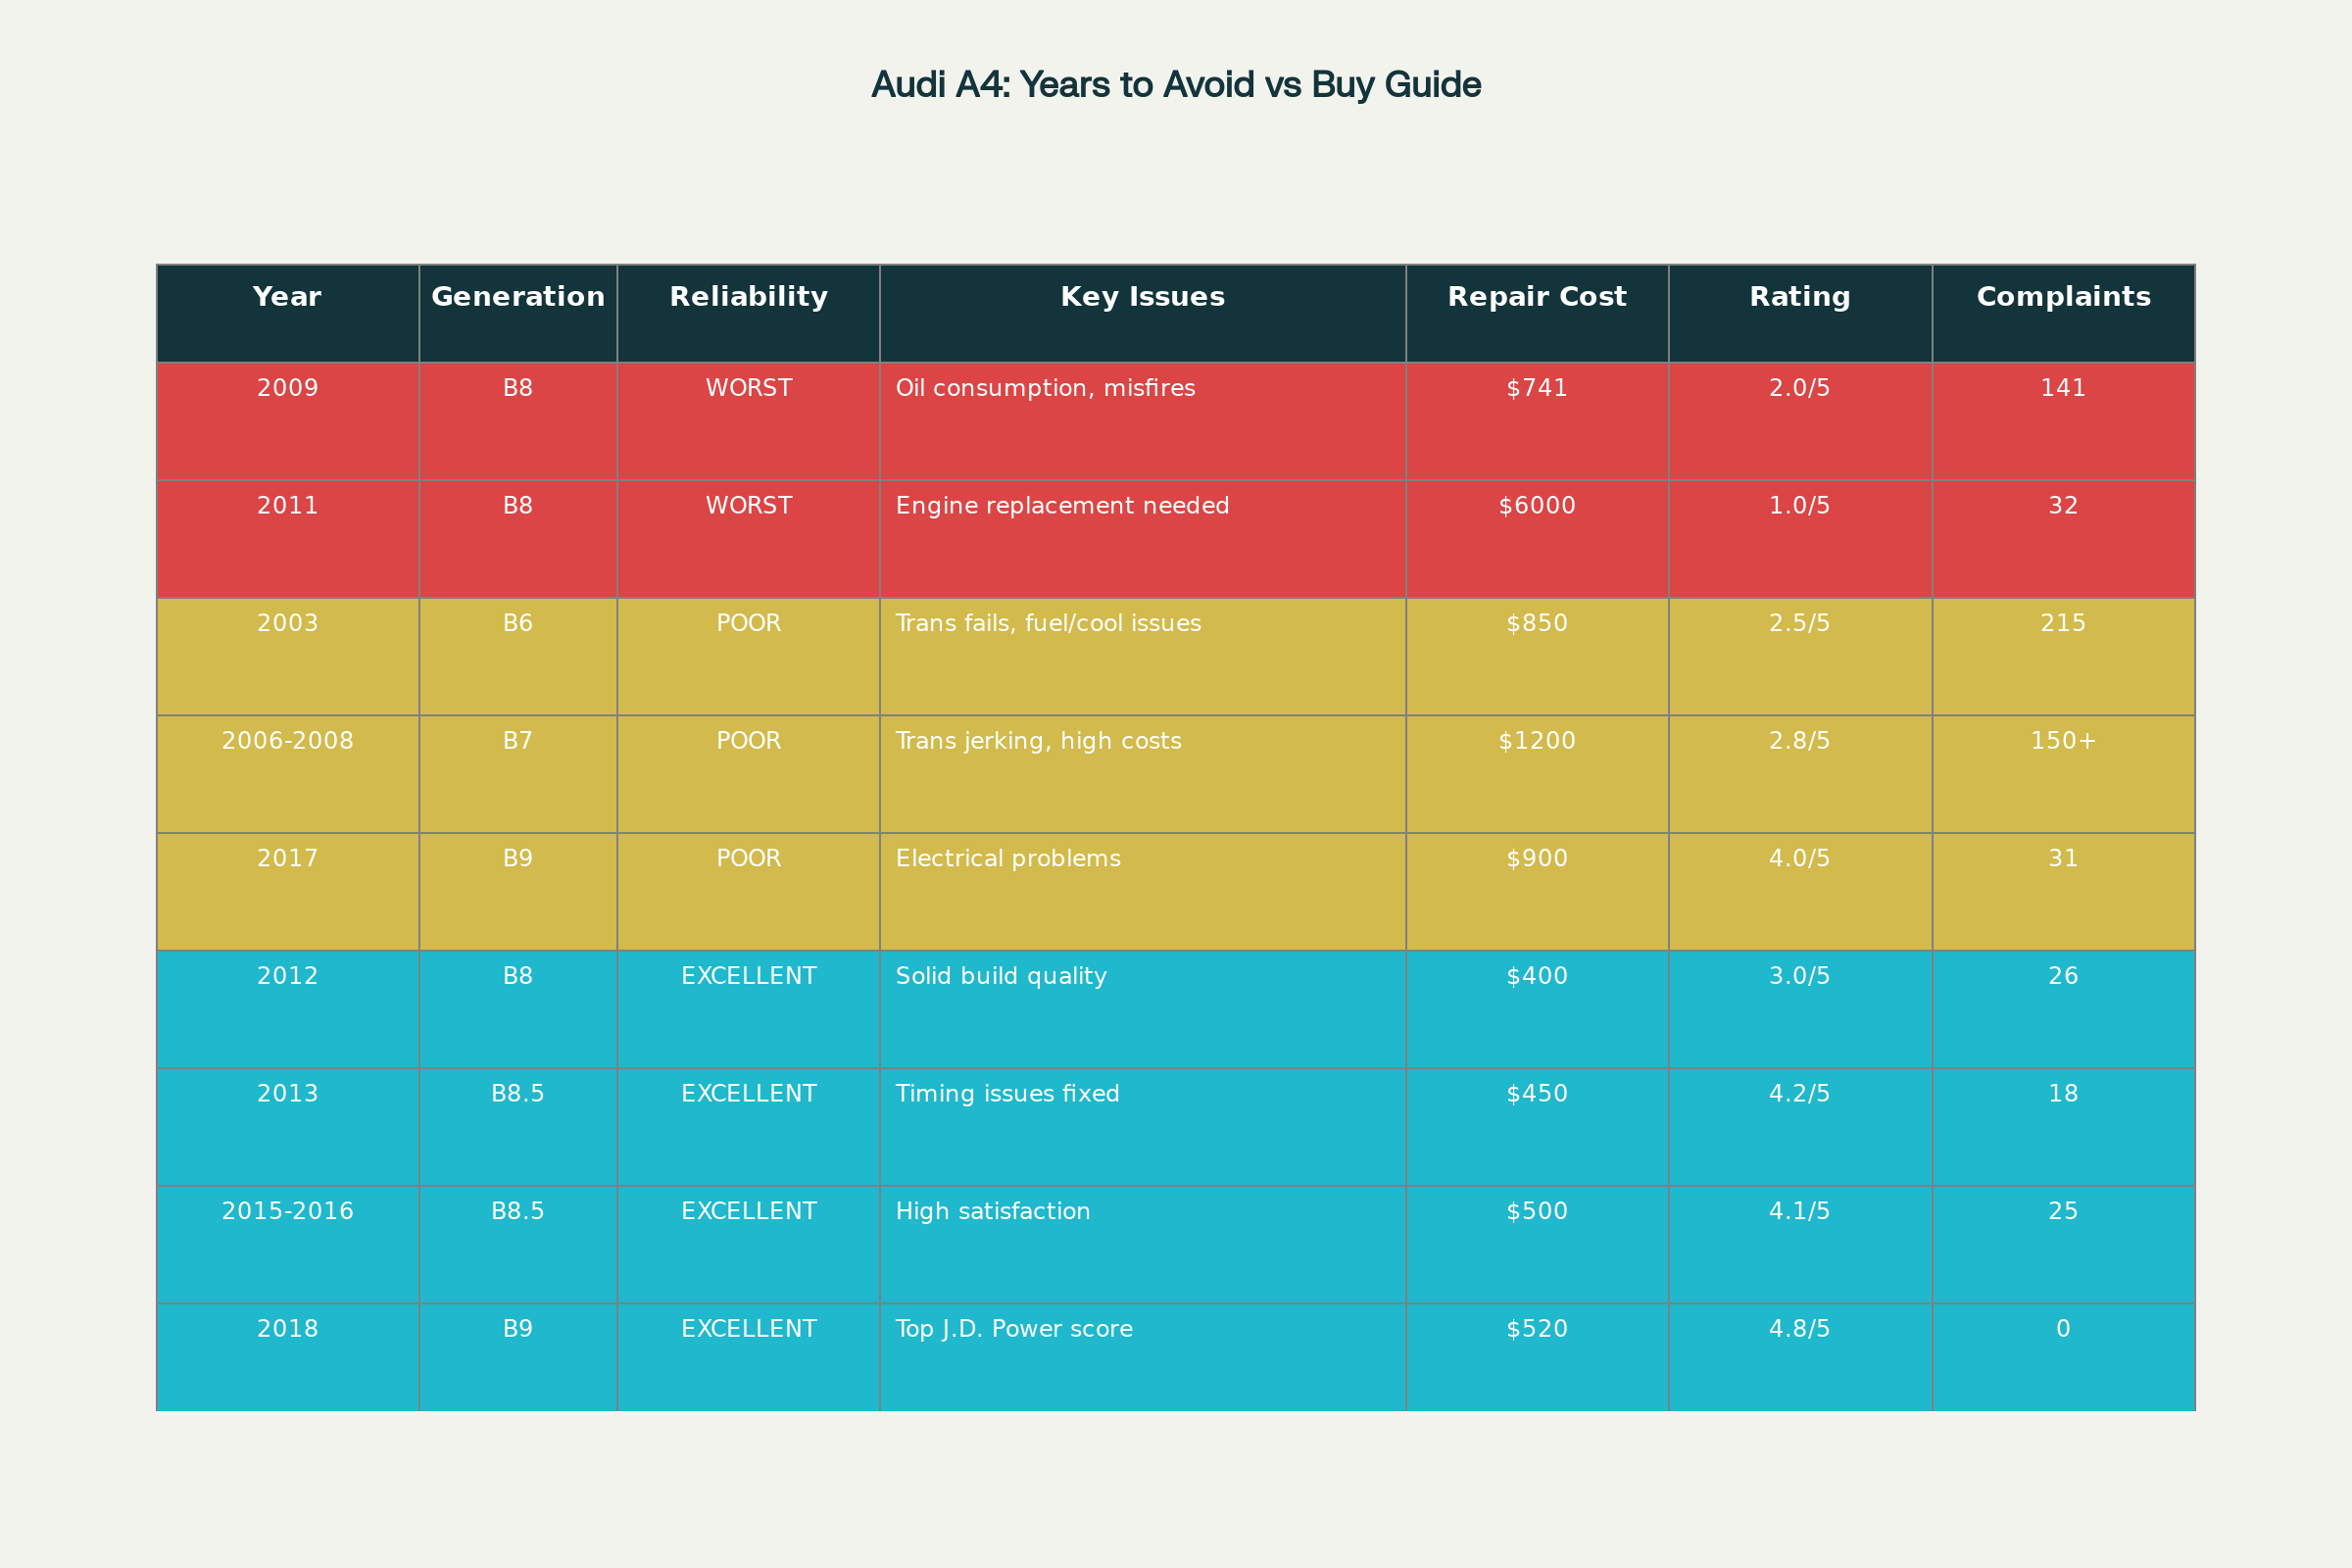Click the '4.2/5' rating
This screenshot has height=1568, width=2352.
click(1800, 1094)
